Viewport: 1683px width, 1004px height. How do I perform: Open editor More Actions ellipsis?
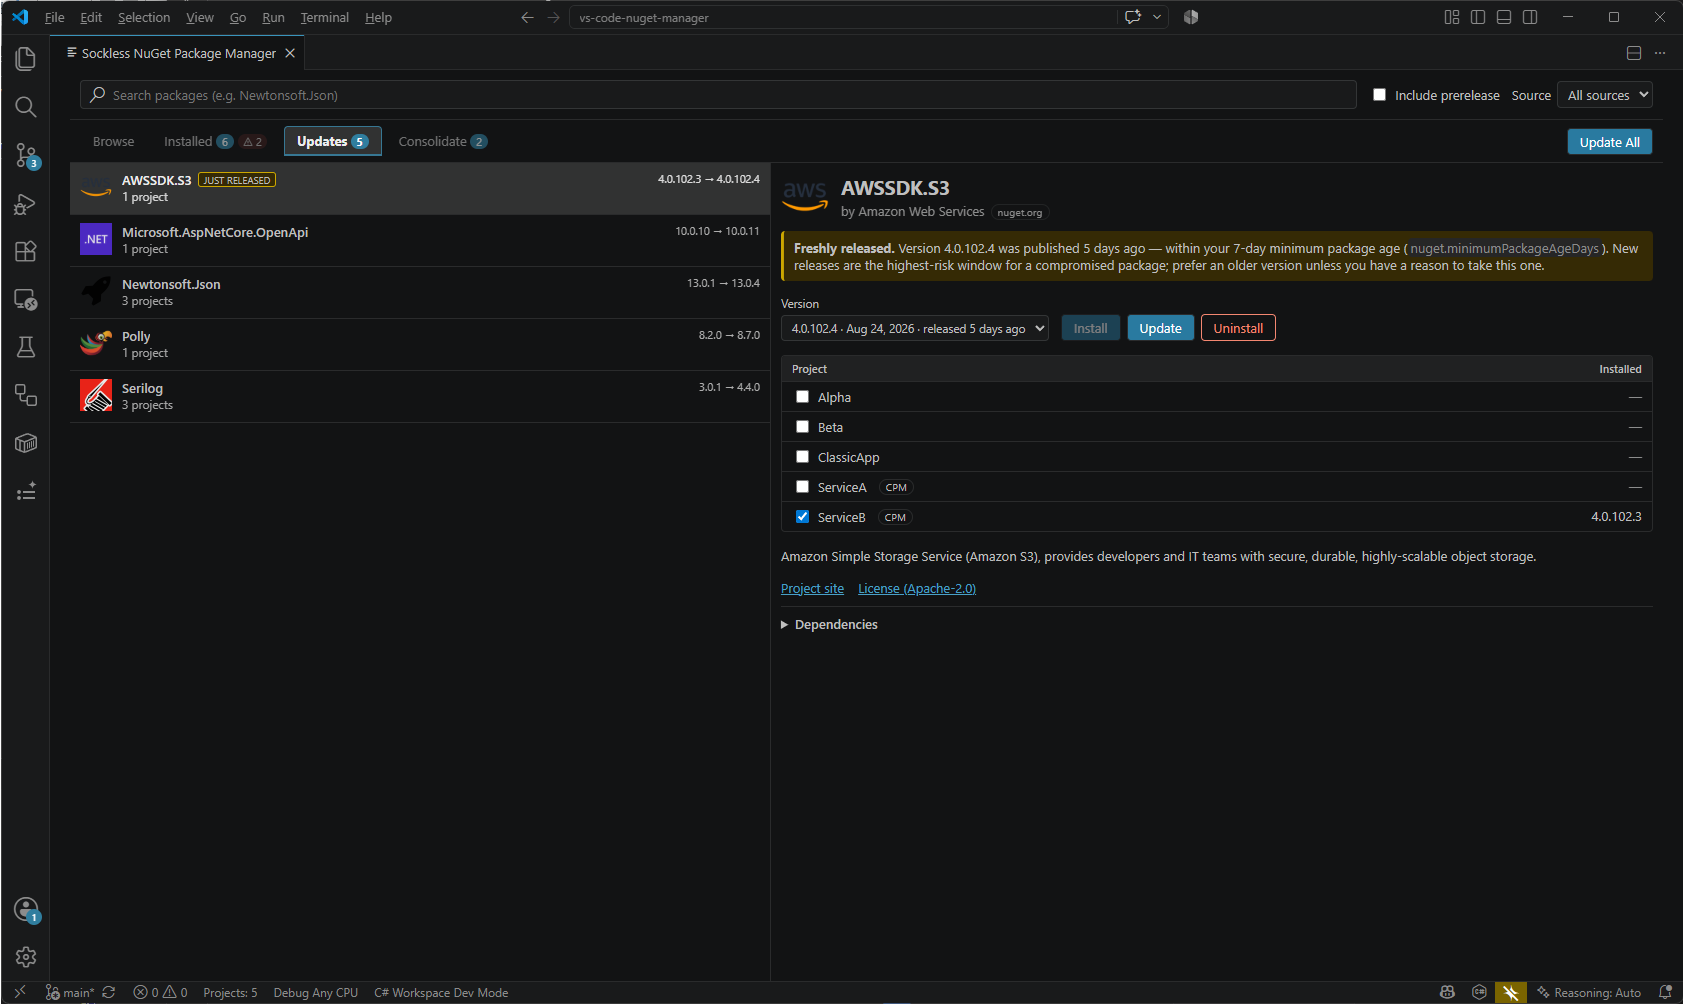coord(1660,53)
